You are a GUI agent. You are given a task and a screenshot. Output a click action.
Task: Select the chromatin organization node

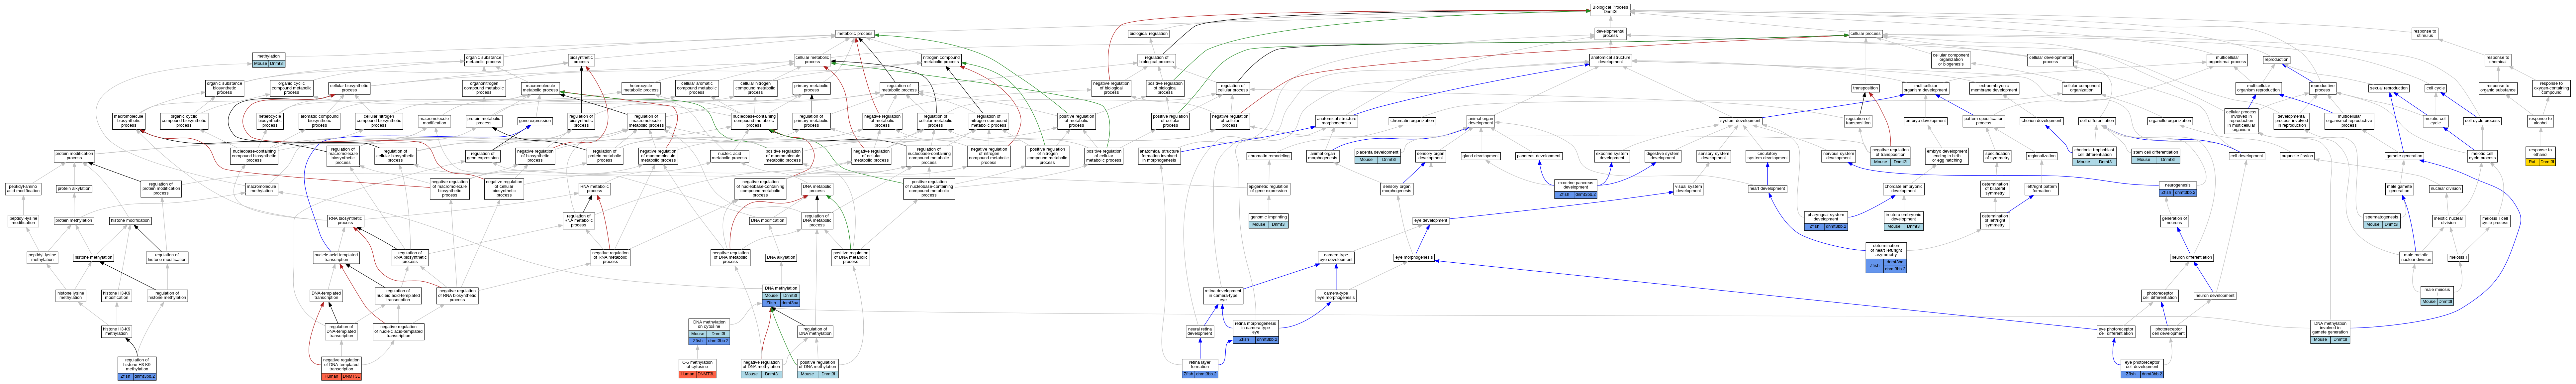1412,121
